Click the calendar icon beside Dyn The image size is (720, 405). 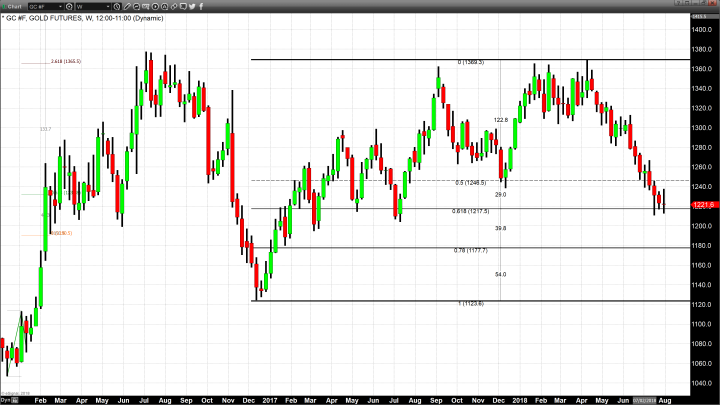pos(15,400)
